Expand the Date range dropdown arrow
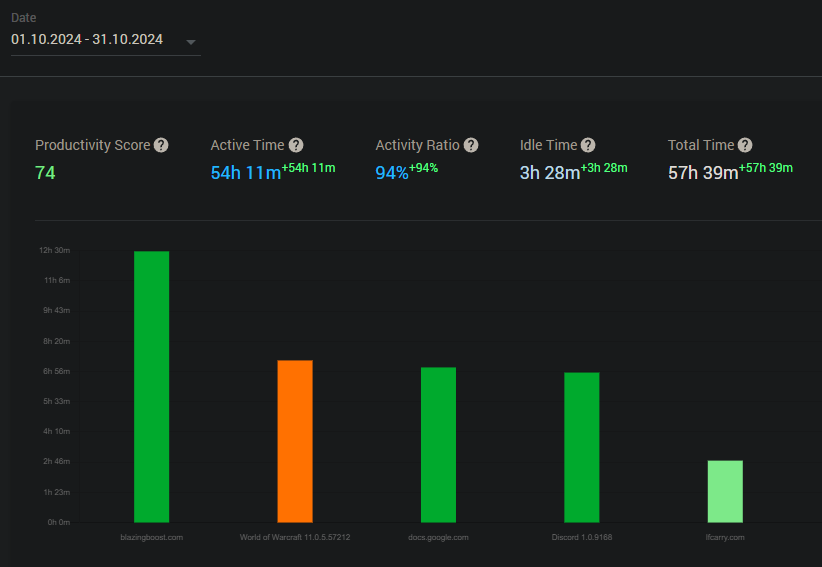Viewport: 822px width, 567px height. tap(191, 42)
